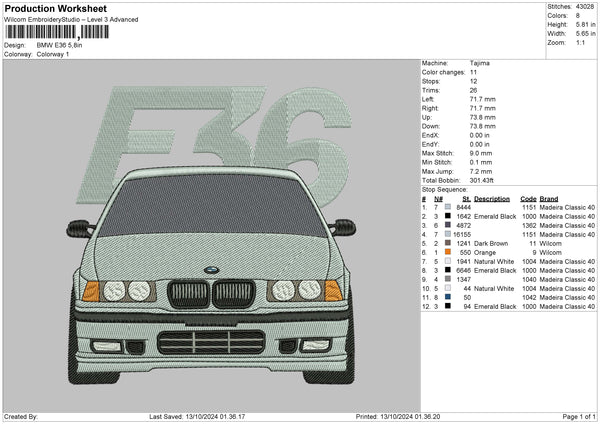Image resolution: width=600 pixels, height=424 pixels.
Task: Click the stitch count 6646 in row 8
Action: pyautogui.click(x=463, y=271)
